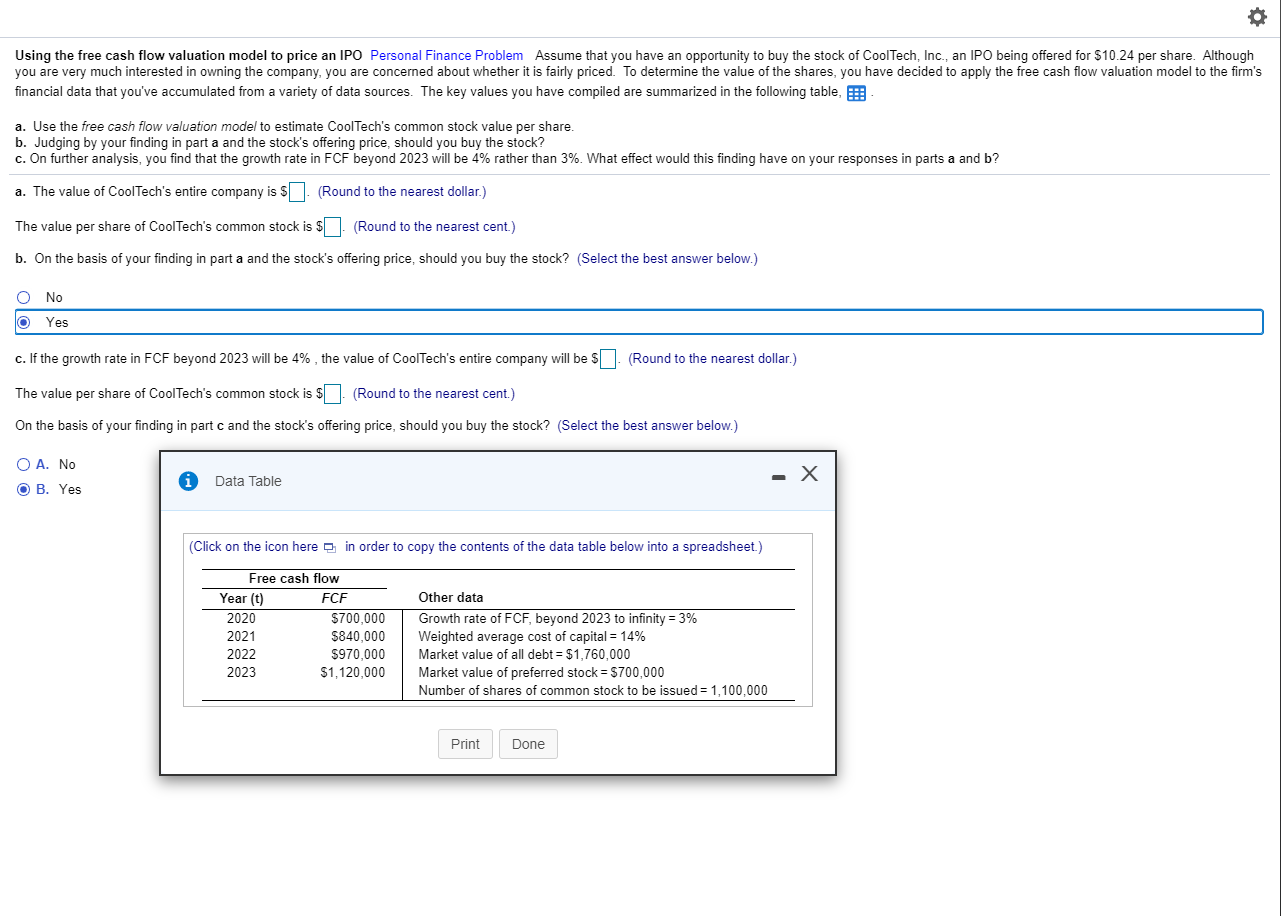Click the year 2023 cell

point(241,672)
